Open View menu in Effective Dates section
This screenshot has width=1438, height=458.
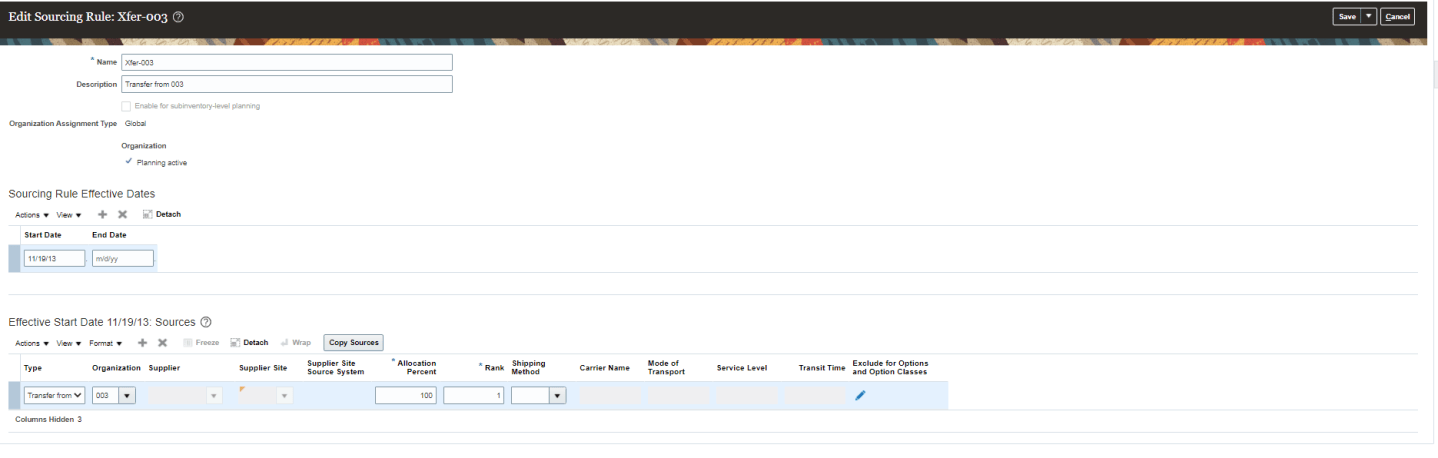click(x=69, y=214)
